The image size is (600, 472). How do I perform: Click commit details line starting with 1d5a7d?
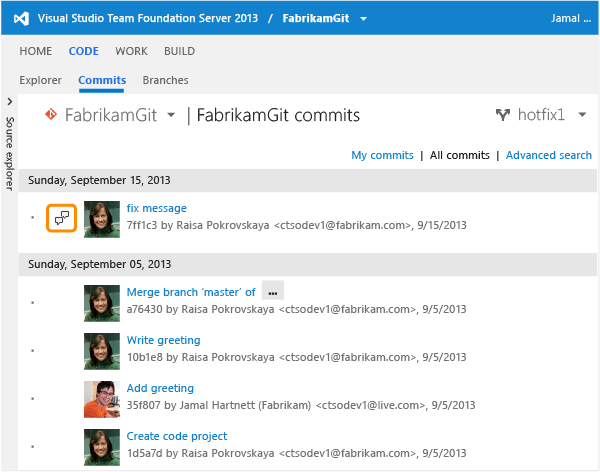tap(297, 453)
